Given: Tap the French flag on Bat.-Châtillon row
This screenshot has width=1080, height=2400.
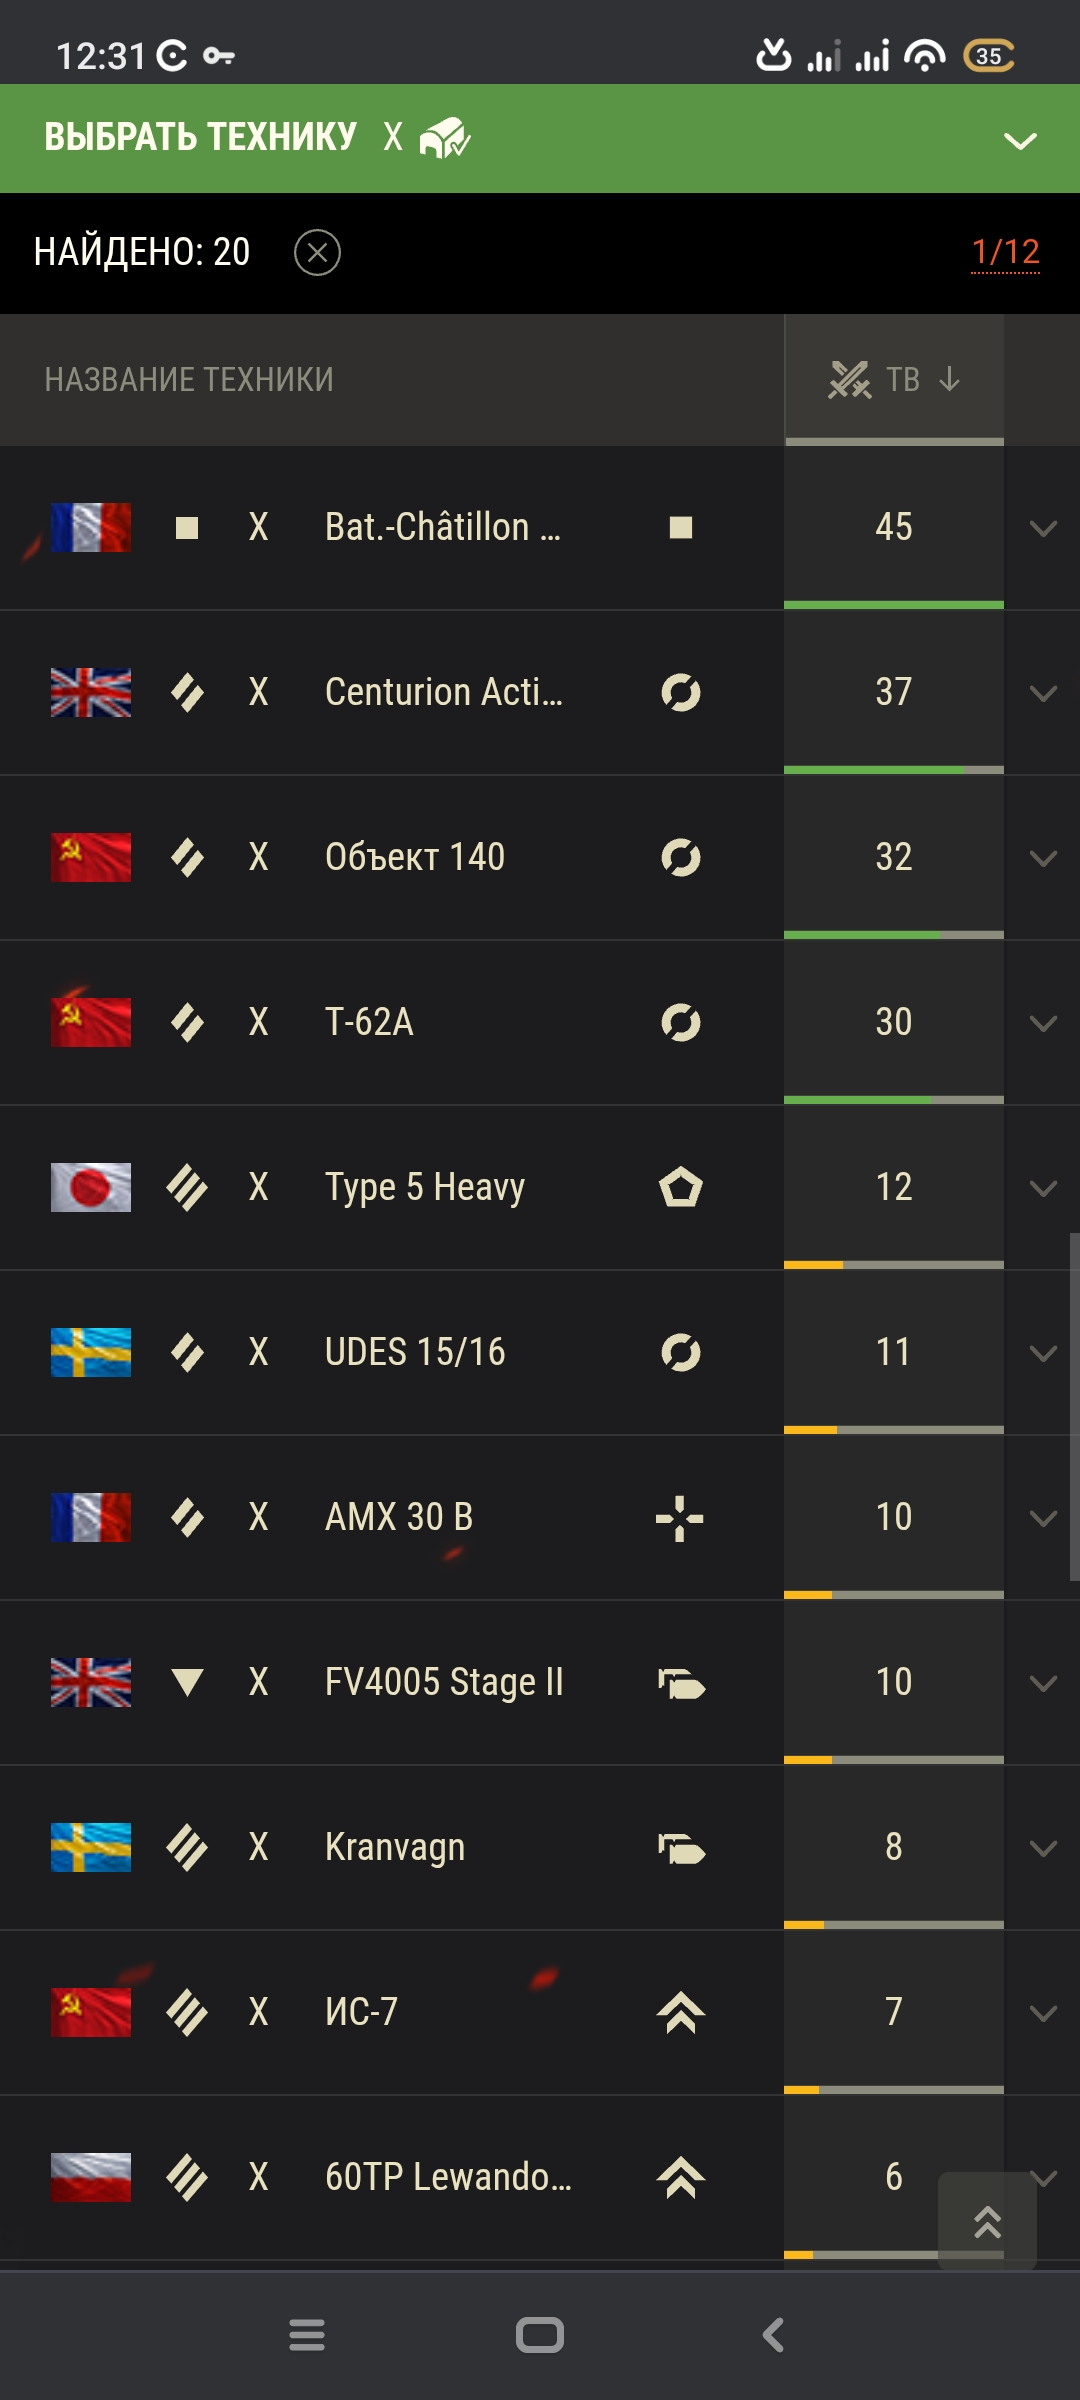Looking at the screenshot, I should point(91,527).
